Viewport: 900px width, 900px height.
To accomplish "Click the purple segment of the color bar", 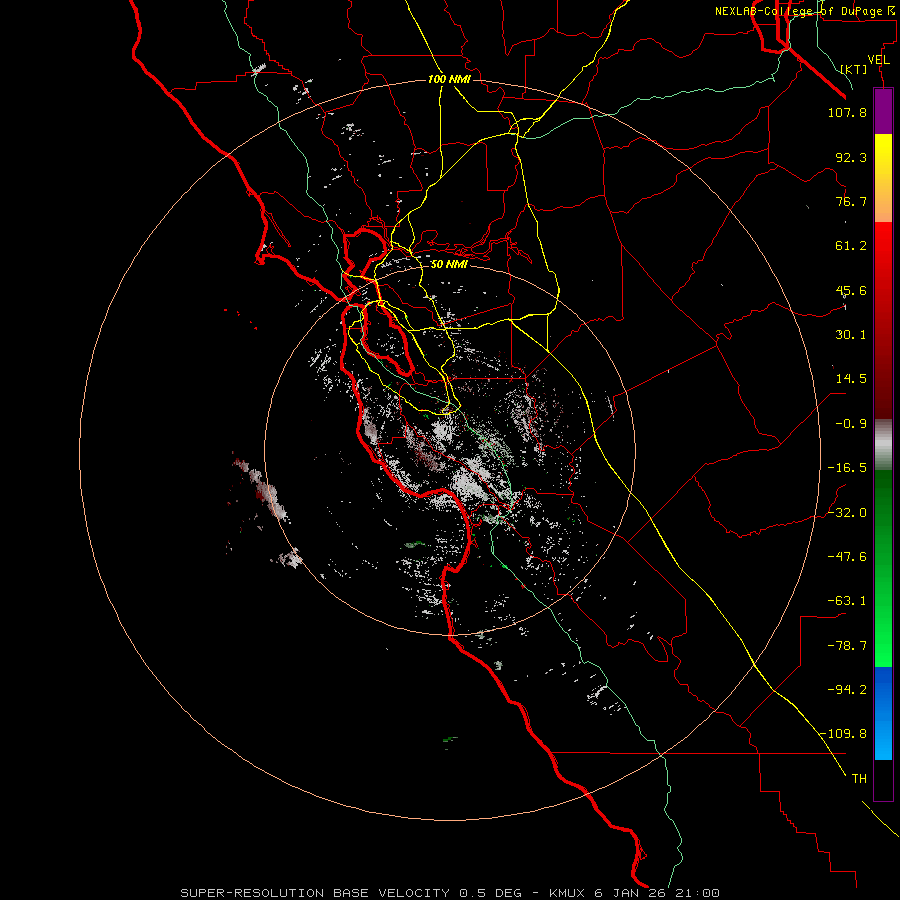I will 883,111.
